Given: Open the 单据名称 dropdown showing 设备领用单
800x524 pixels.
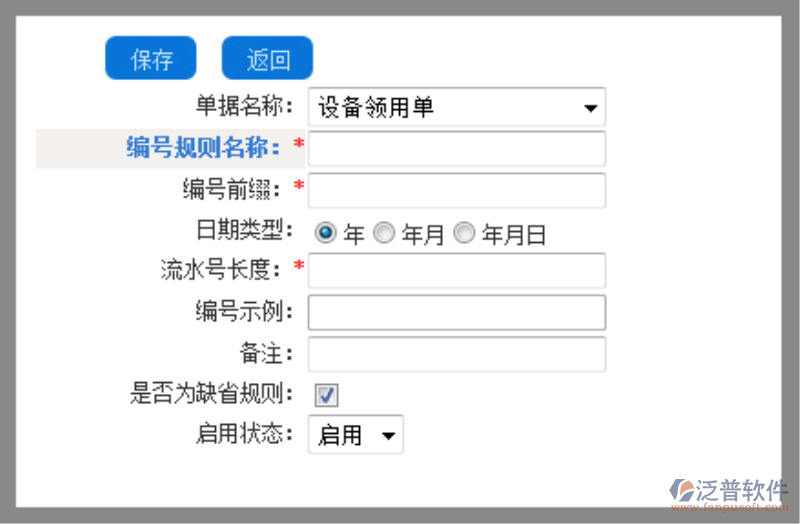Looking at the screenshot, I should click(457, 107).
